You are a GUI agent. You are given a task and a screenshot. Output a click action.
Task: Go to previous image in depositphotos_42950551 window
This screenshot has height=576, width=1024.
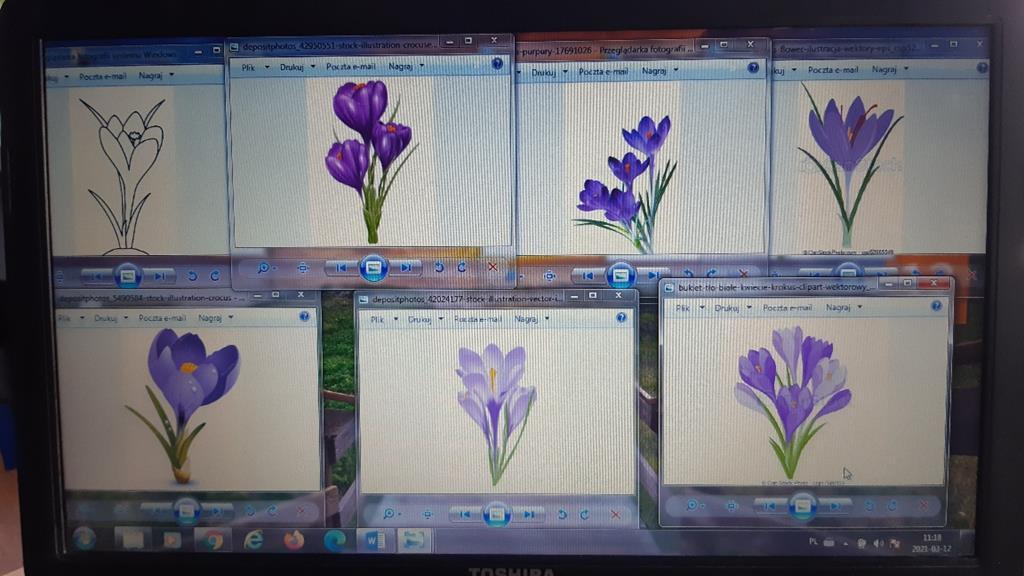(341, 267)
